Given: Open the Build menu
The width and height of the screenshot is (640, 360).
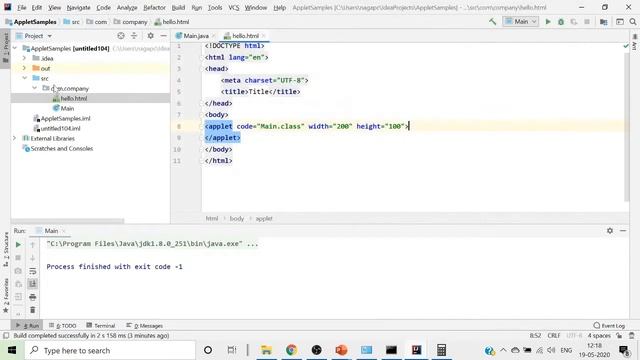Looking at the screenshot, I should click(x=178, y=7).
